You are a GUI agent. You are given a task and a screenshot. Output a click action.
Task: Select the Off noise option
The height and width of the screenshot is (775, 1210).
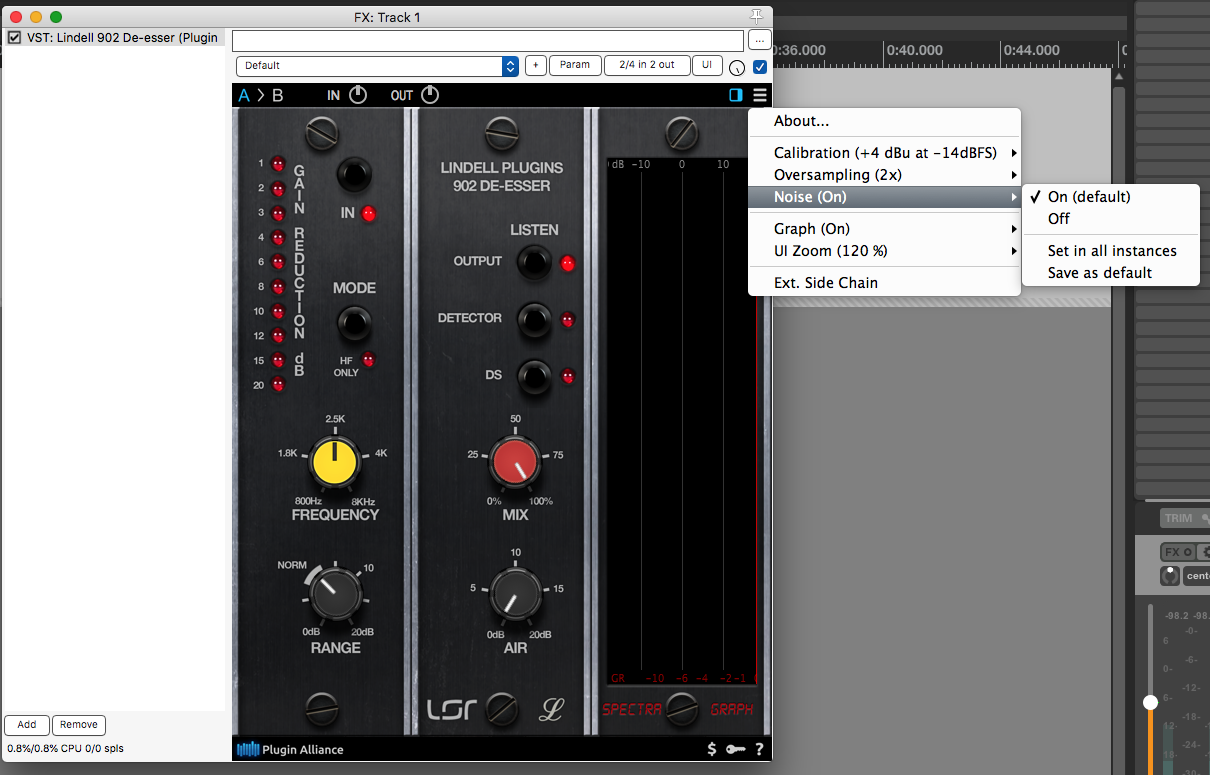pos(1110,218)
